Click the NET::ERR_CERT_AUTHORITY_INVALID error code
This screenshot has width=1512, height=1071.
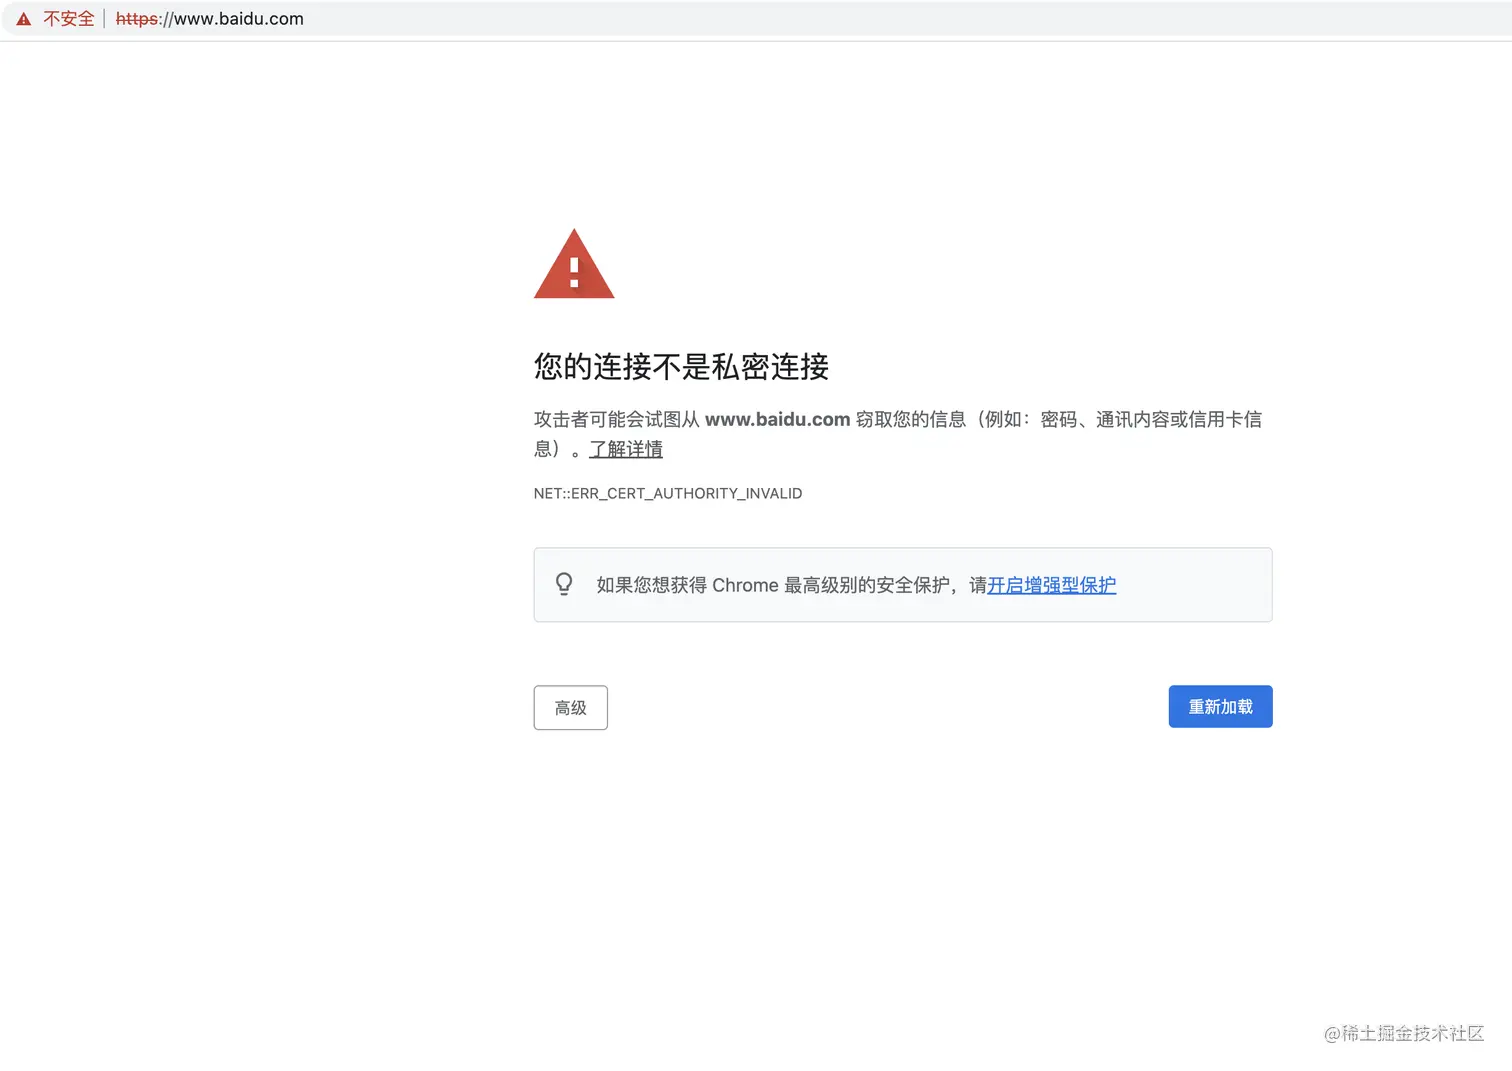tap(668, 493)
